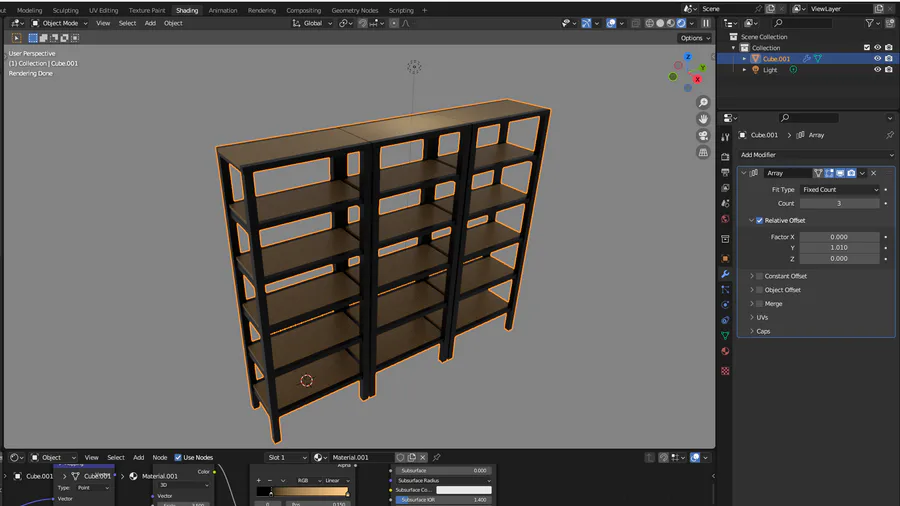Open the Modifiers wrench properties tab
This screenshot has height=506, width=900.
(725, 274)
